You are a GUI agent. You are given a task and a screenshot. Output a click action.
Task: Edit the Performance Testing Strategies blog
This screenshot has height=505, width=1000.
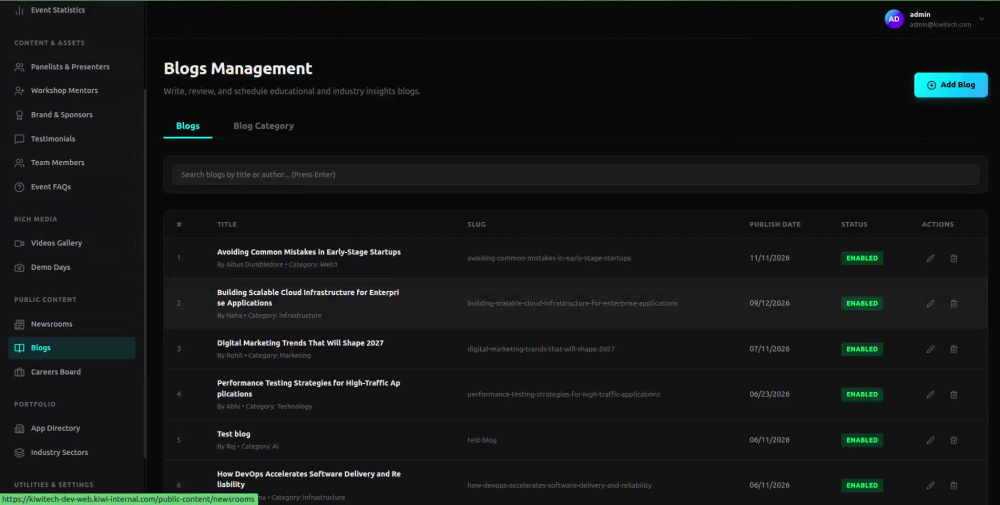(930, 395)
